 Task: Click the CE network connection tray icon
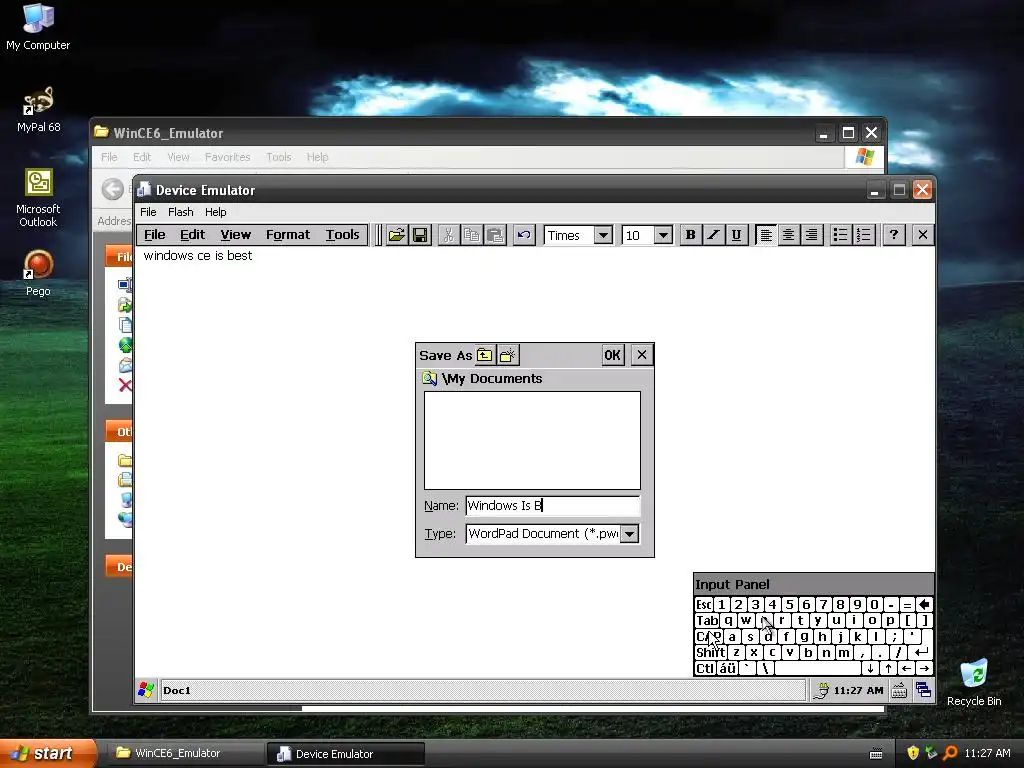coord(821,690)
